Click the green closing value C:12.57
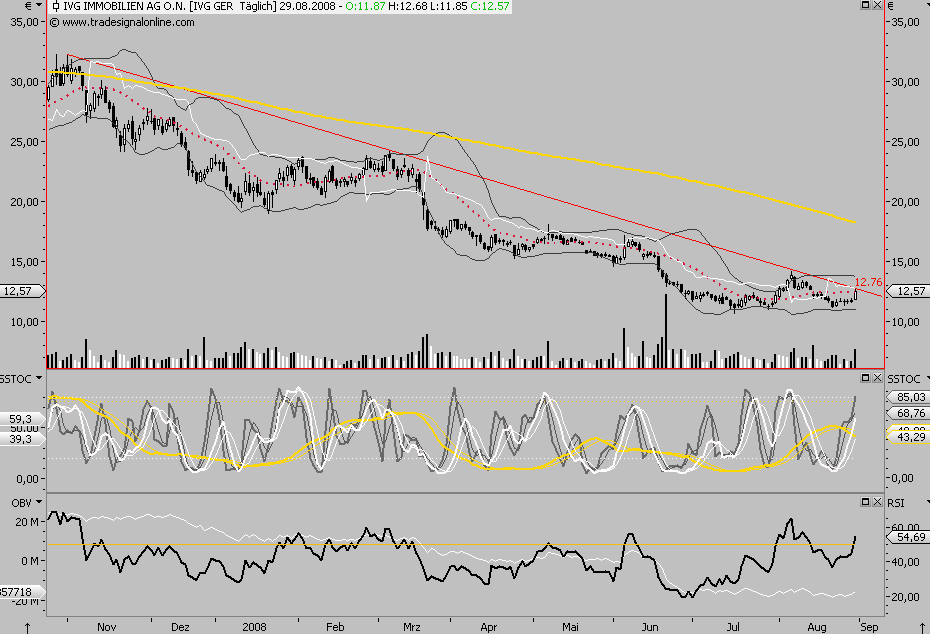 (490, 7)
